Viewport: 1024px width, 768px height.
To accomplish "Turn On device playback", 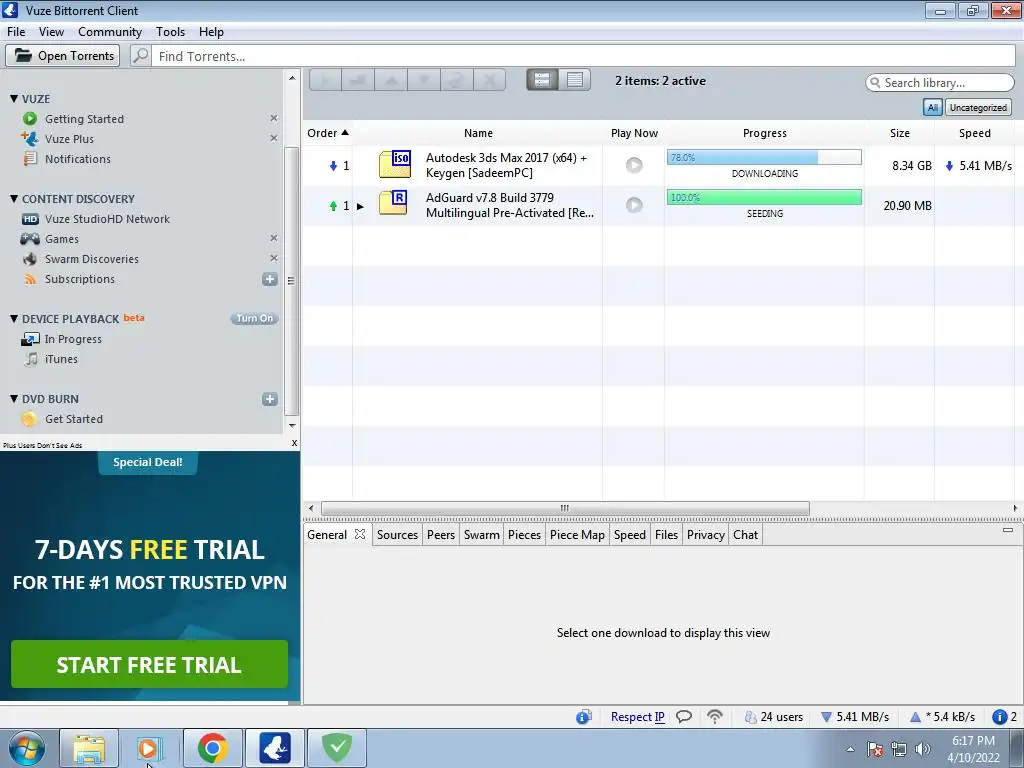I will pos(254,318).
